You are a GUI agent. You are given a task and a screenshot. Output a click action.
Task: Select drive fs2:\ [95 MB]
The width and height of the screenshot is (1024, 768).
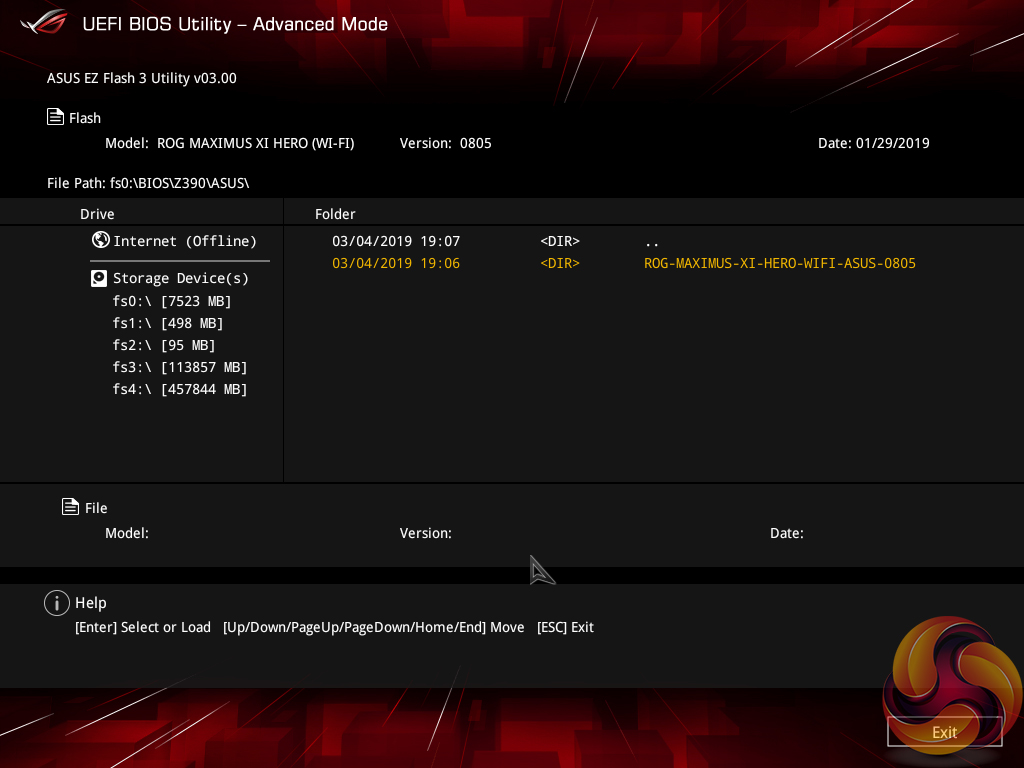(x=164, y=345)
